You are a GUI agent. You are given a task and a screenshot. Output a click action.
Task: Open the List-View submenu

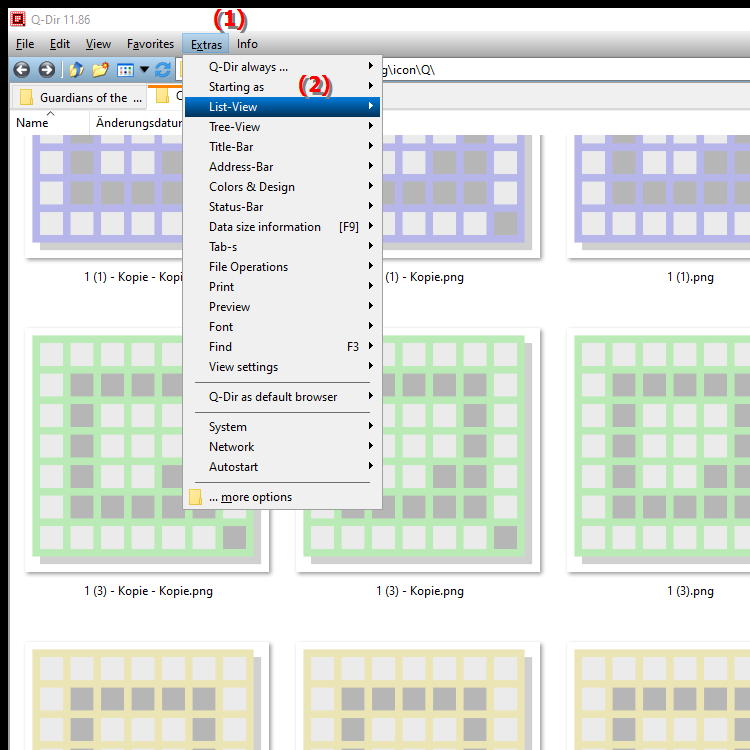282,107
